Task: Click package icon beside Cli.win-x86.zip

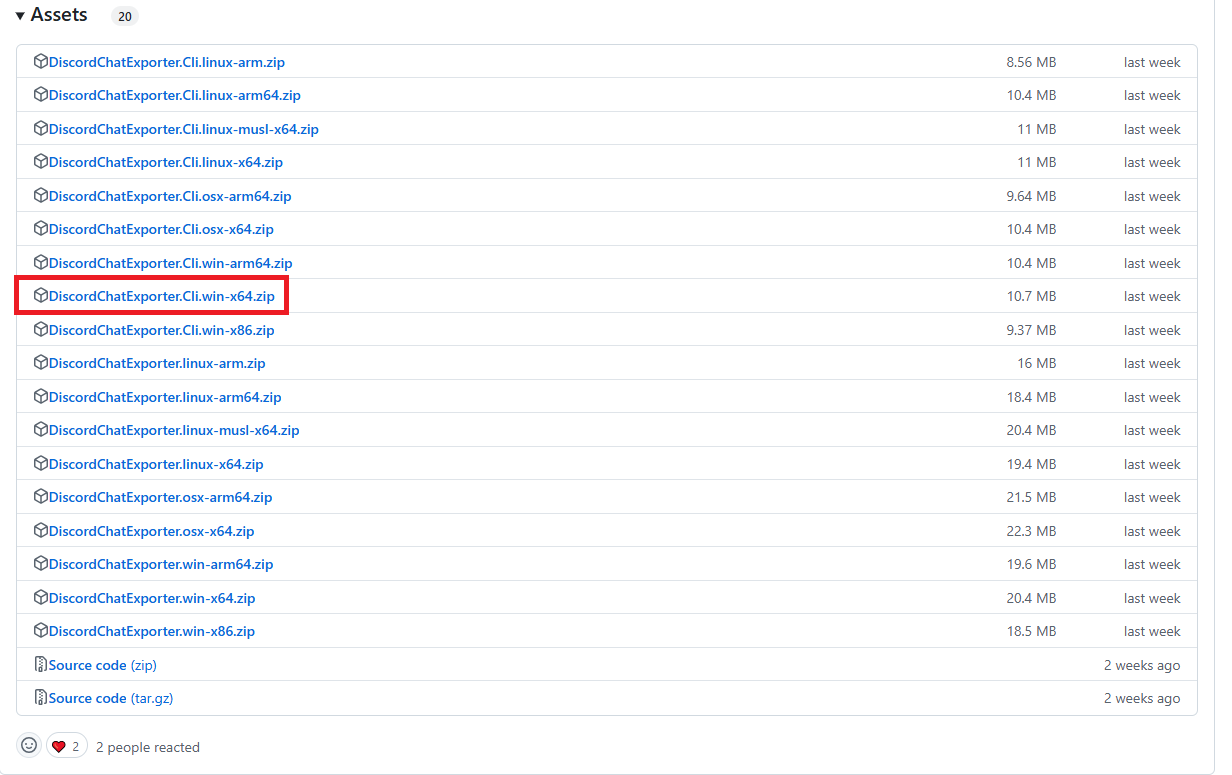Action: (41, 329)
